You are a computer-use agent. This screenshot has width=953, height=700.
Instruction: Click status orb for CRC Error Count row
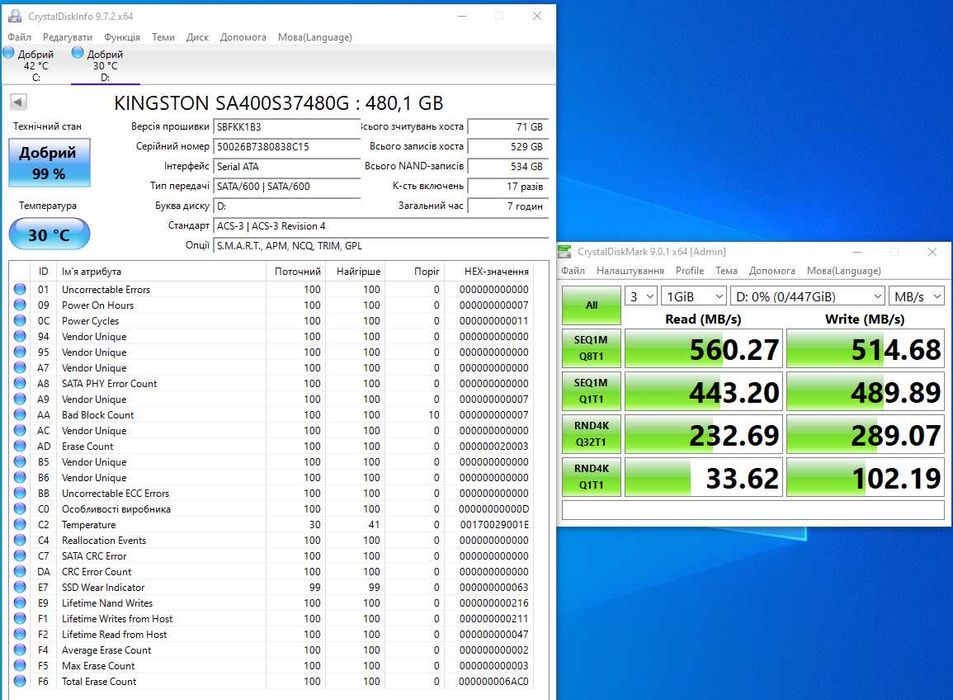(x=20, y=572)
